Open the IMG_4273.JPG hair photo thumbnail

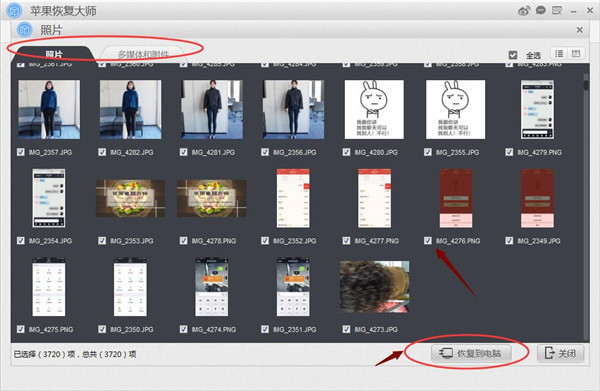[x=374, y=287]
